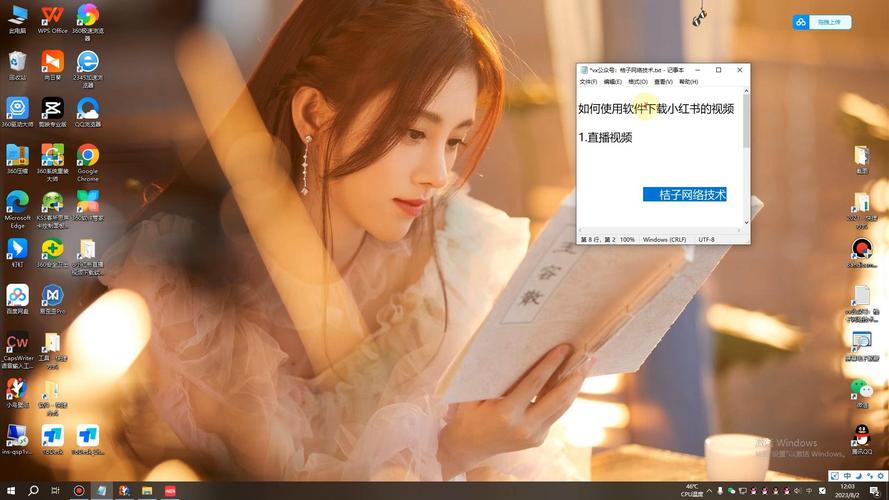This screenshot has height=500, width=889.
Task: Open the 360 Speed Browser icon
Action: (88, 15)
